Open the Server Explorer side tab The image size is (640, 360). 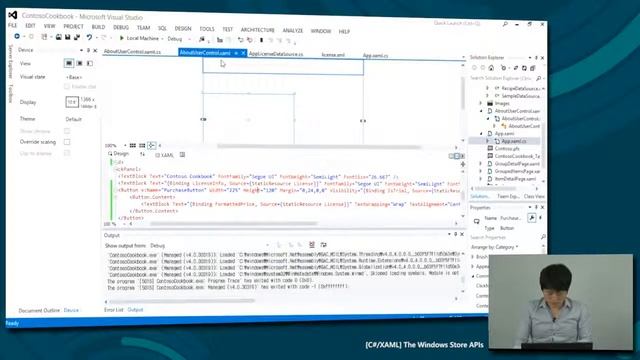click(x=11, y=62)
